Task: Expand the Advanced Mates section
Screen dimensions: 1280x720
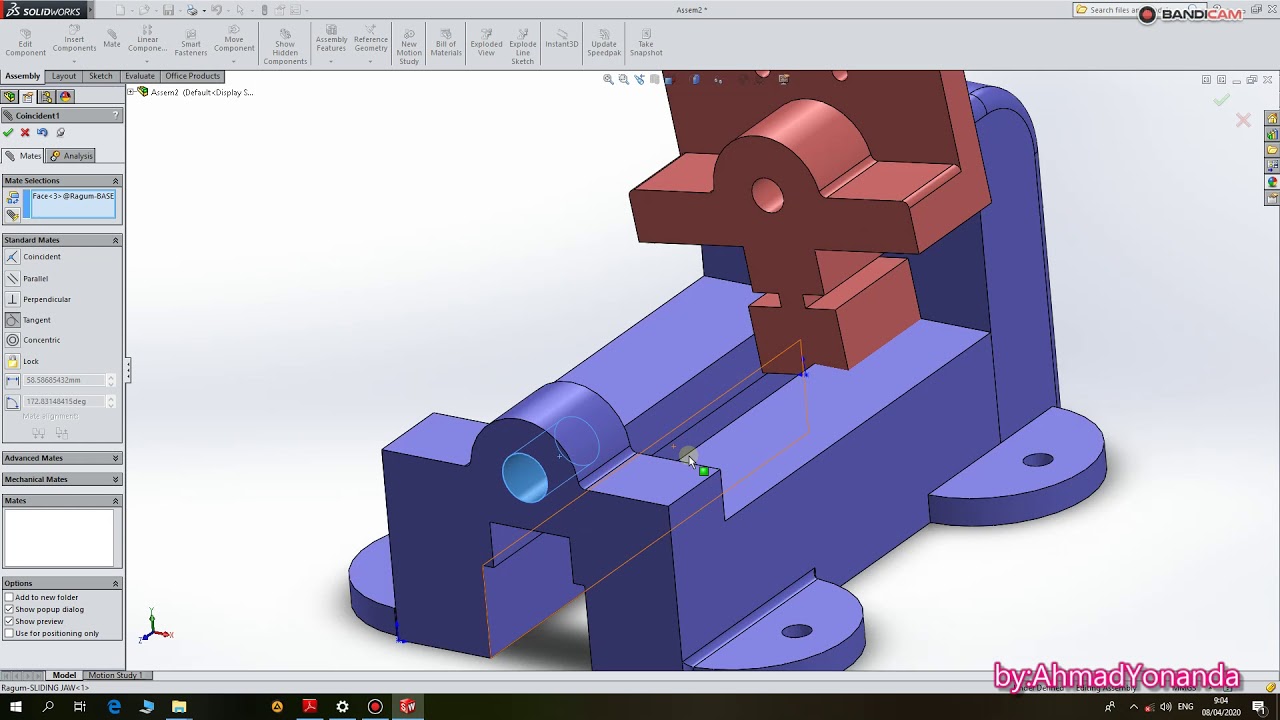Action: [62, 458]
